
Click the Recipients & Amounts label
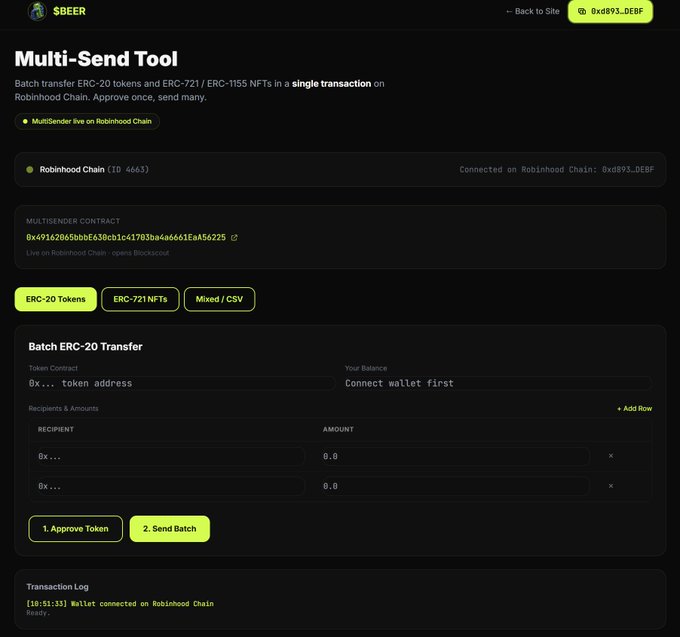pos(63,408)
